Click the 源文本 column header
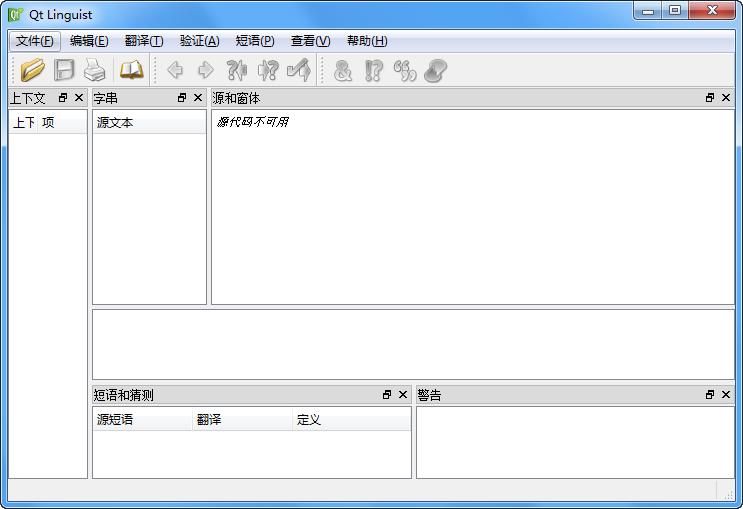 tap(149, 123)
